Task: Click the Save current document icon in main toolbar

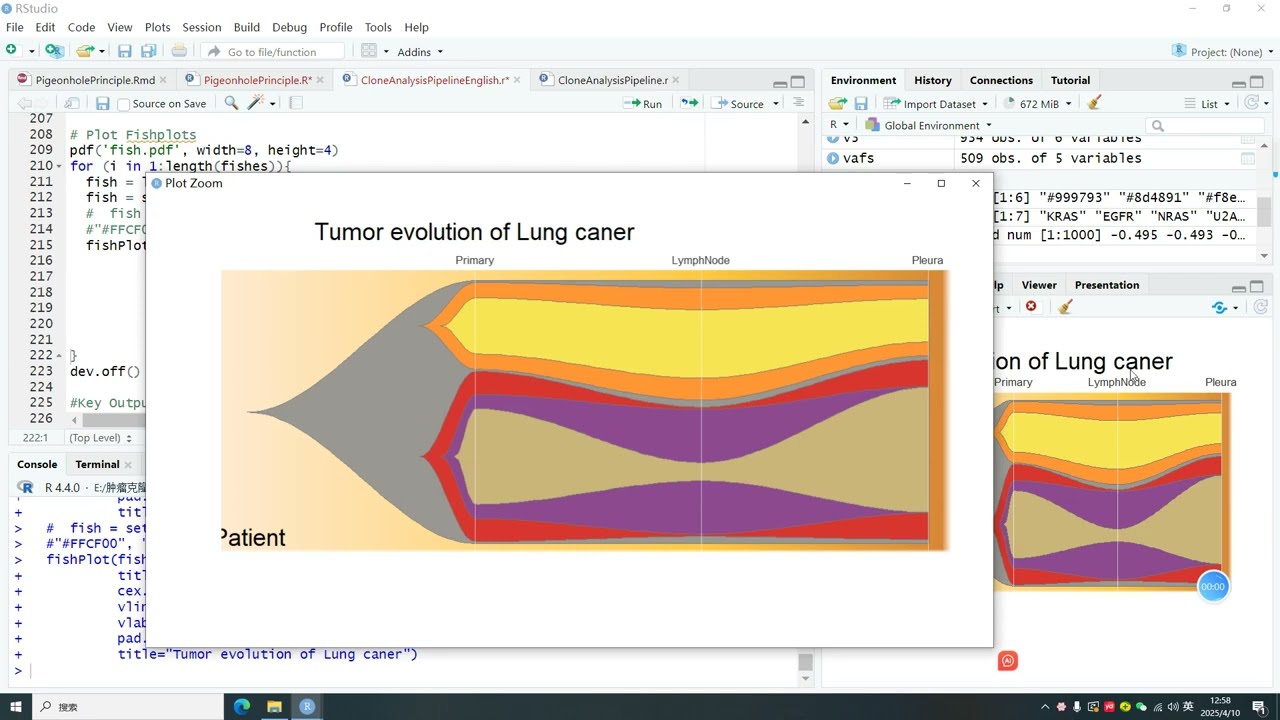Action: click(x=124, y=51)
